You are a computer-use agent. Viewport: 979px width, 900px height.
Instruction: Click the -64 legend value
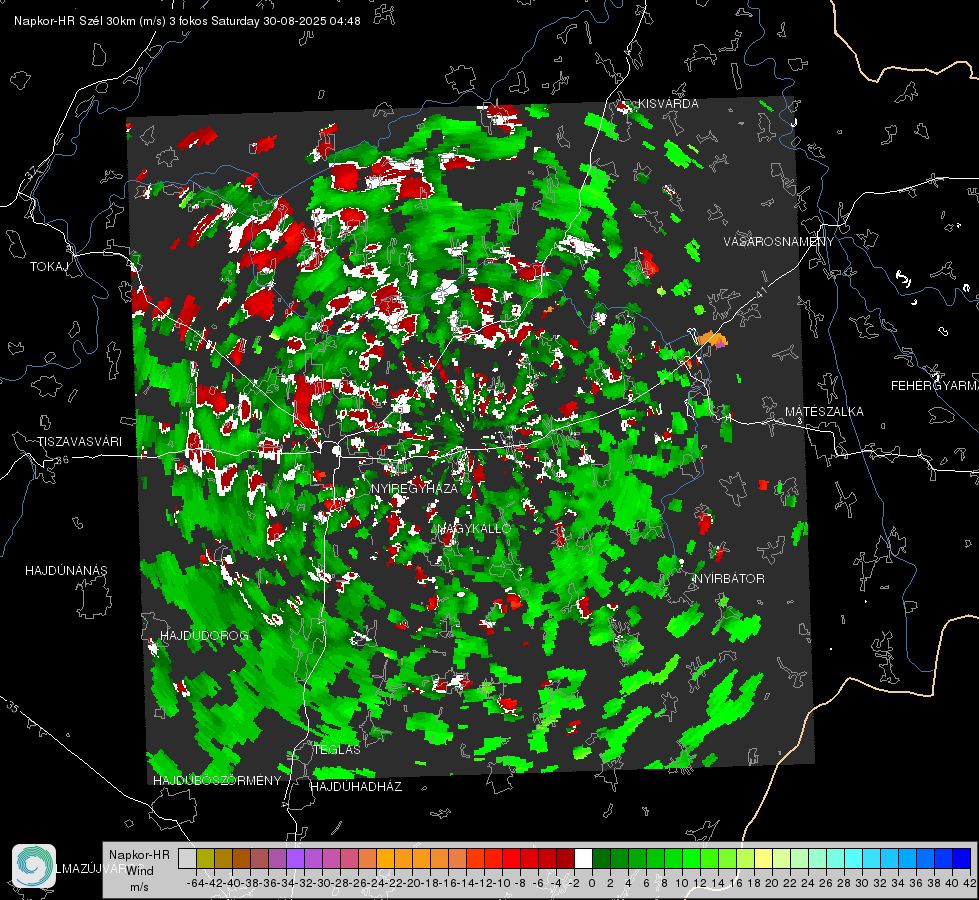196,883
